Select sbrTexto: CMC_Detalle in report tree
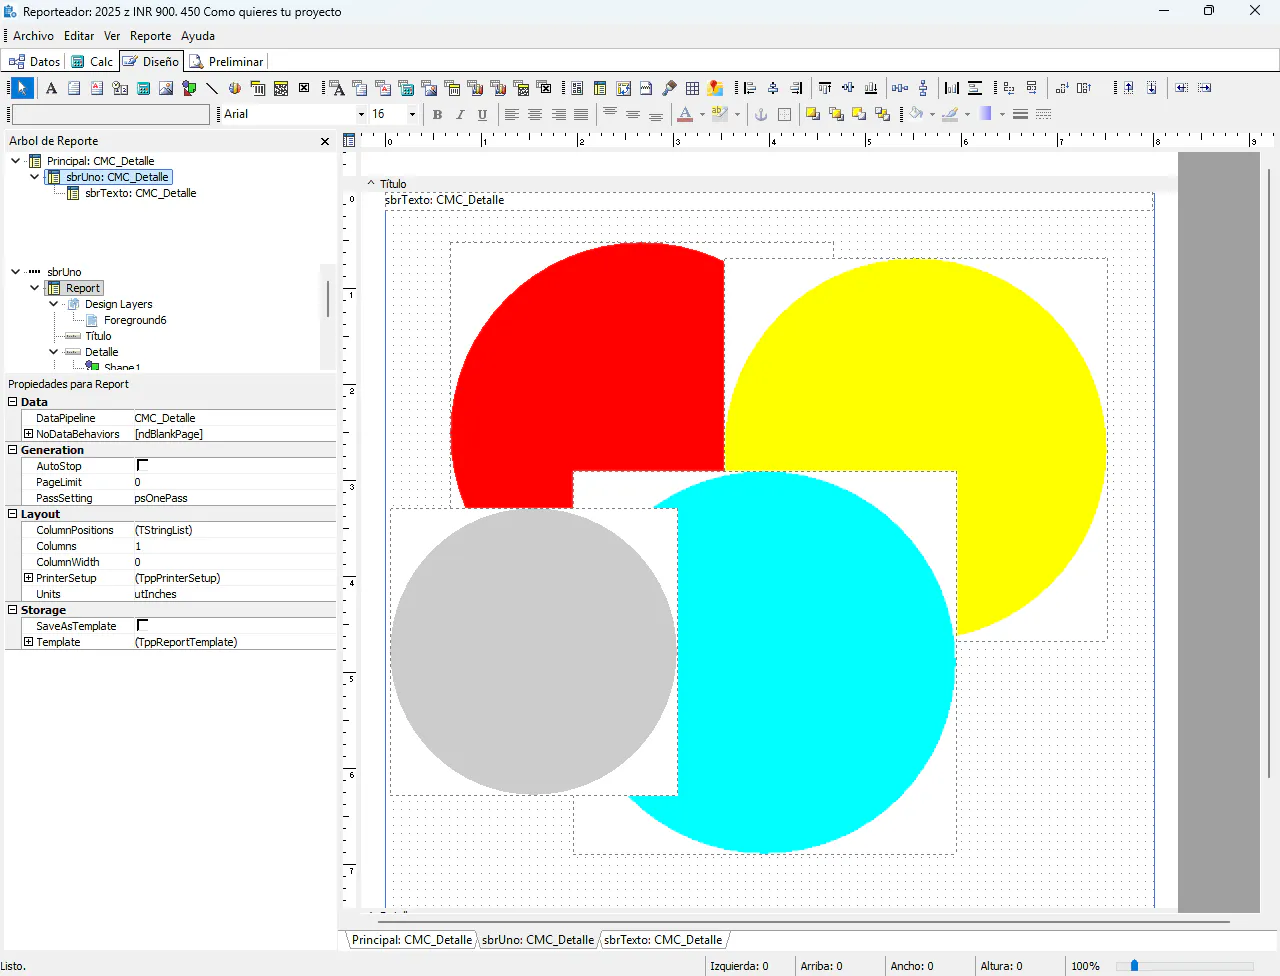 click(x=140, y=193)
